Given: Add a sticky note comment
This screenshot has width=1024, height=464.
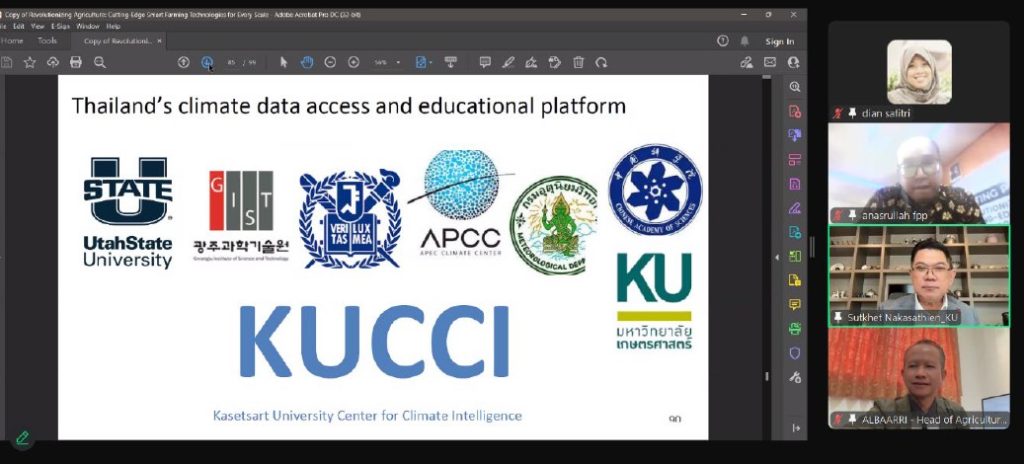Looking at the screenshot, I should tap(485, 62).
